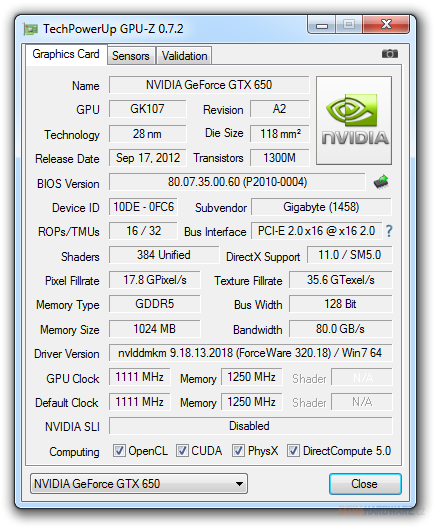Click the Technology field 28 nm
Viewport: 435px width, 527px height.
pyautogui.click(x=147, y=134)
